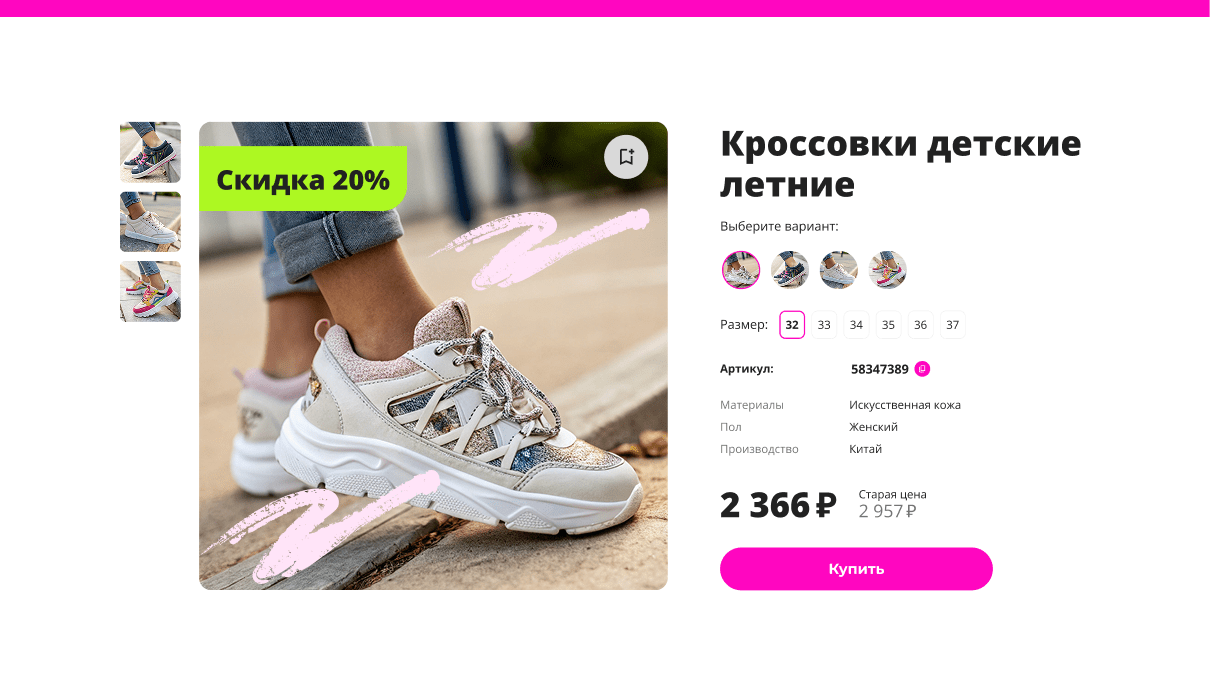
Task: Pick size 34
Action: [856, 325]
